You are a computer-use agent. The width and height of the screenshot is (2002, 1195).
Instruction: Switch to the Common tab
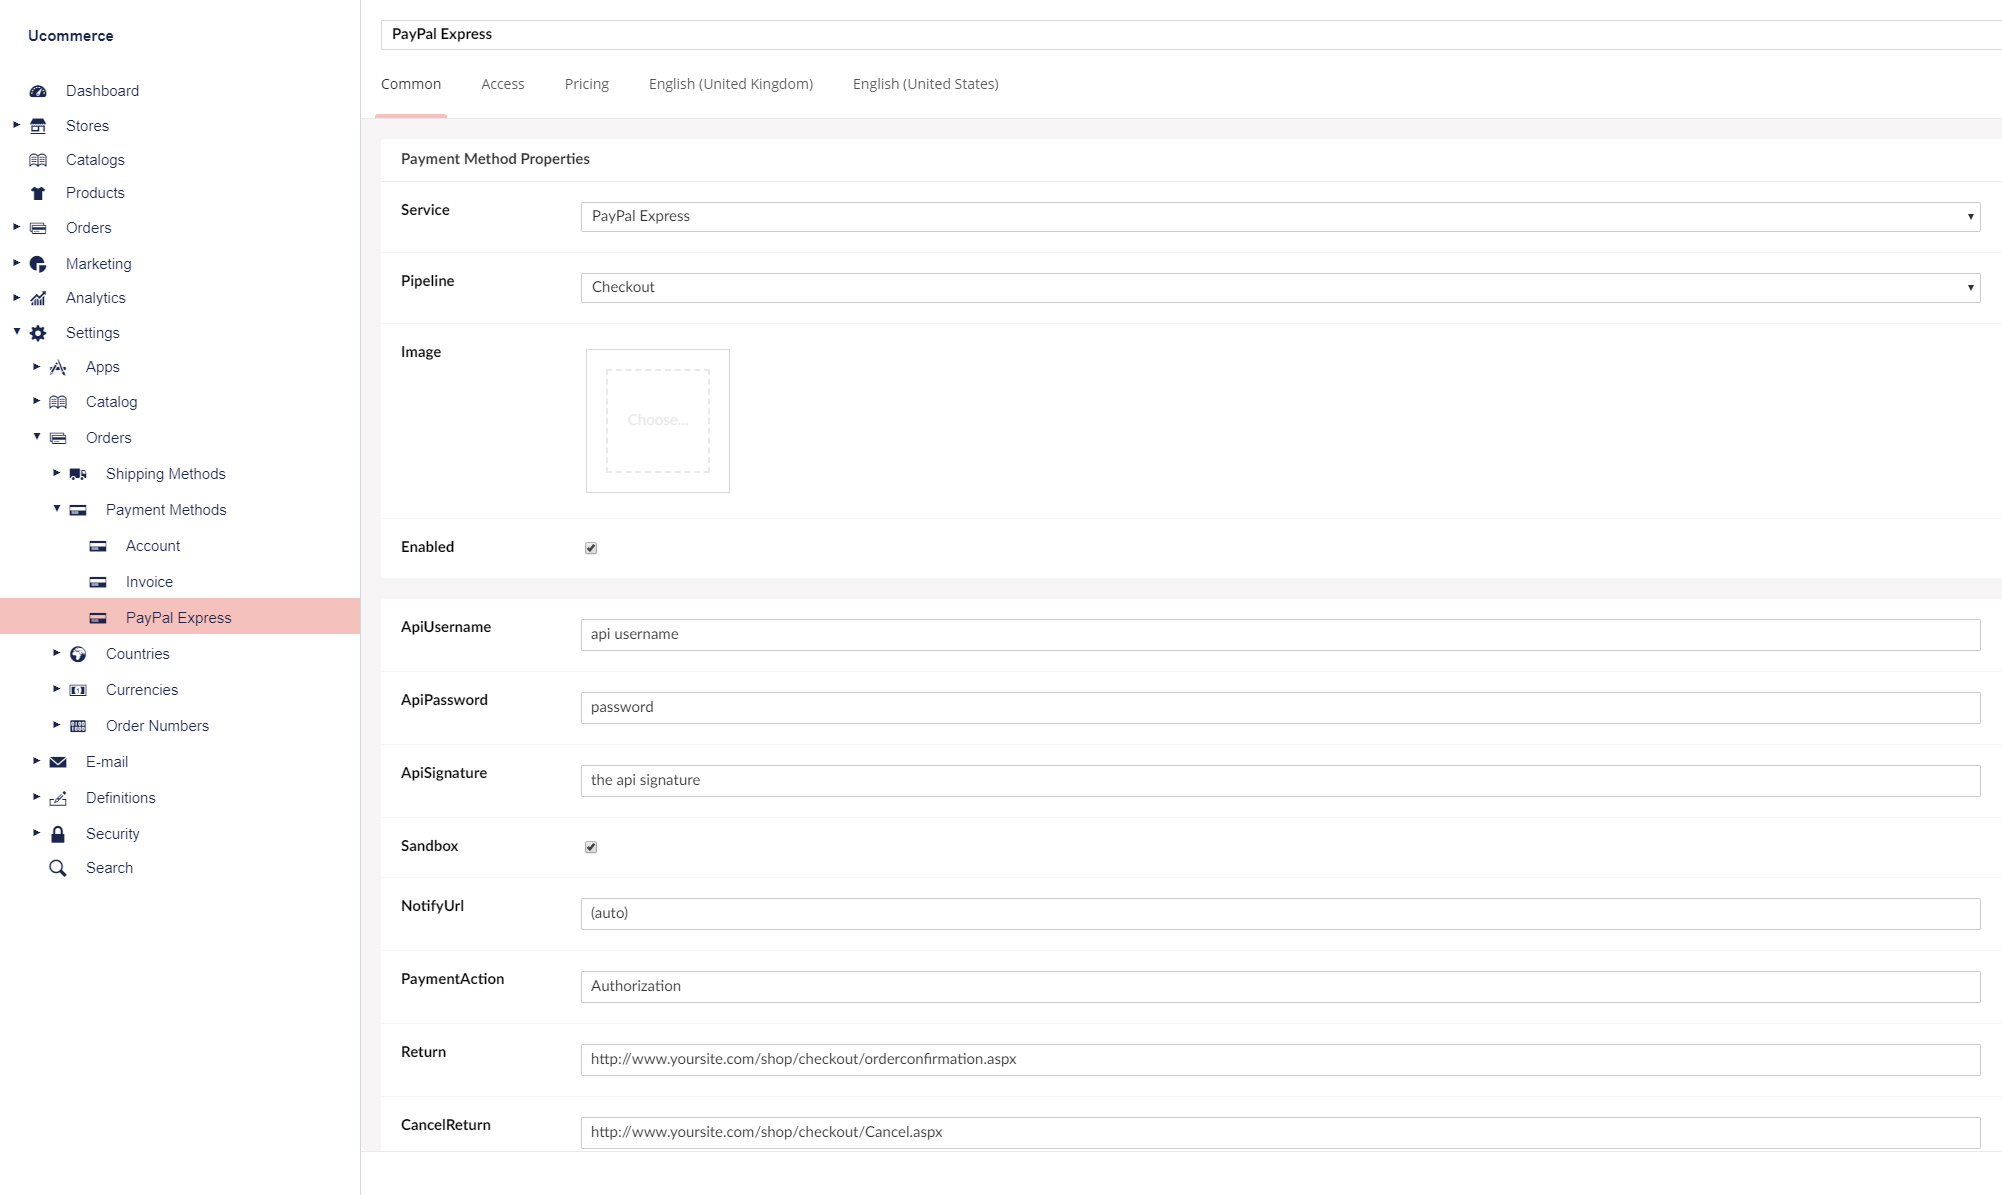(411, 84)
